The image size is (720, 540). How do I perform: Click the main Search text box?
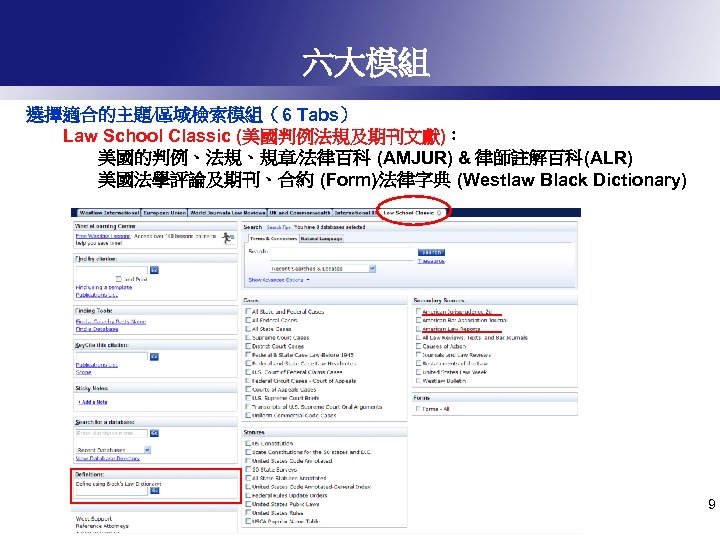(343, 254)
